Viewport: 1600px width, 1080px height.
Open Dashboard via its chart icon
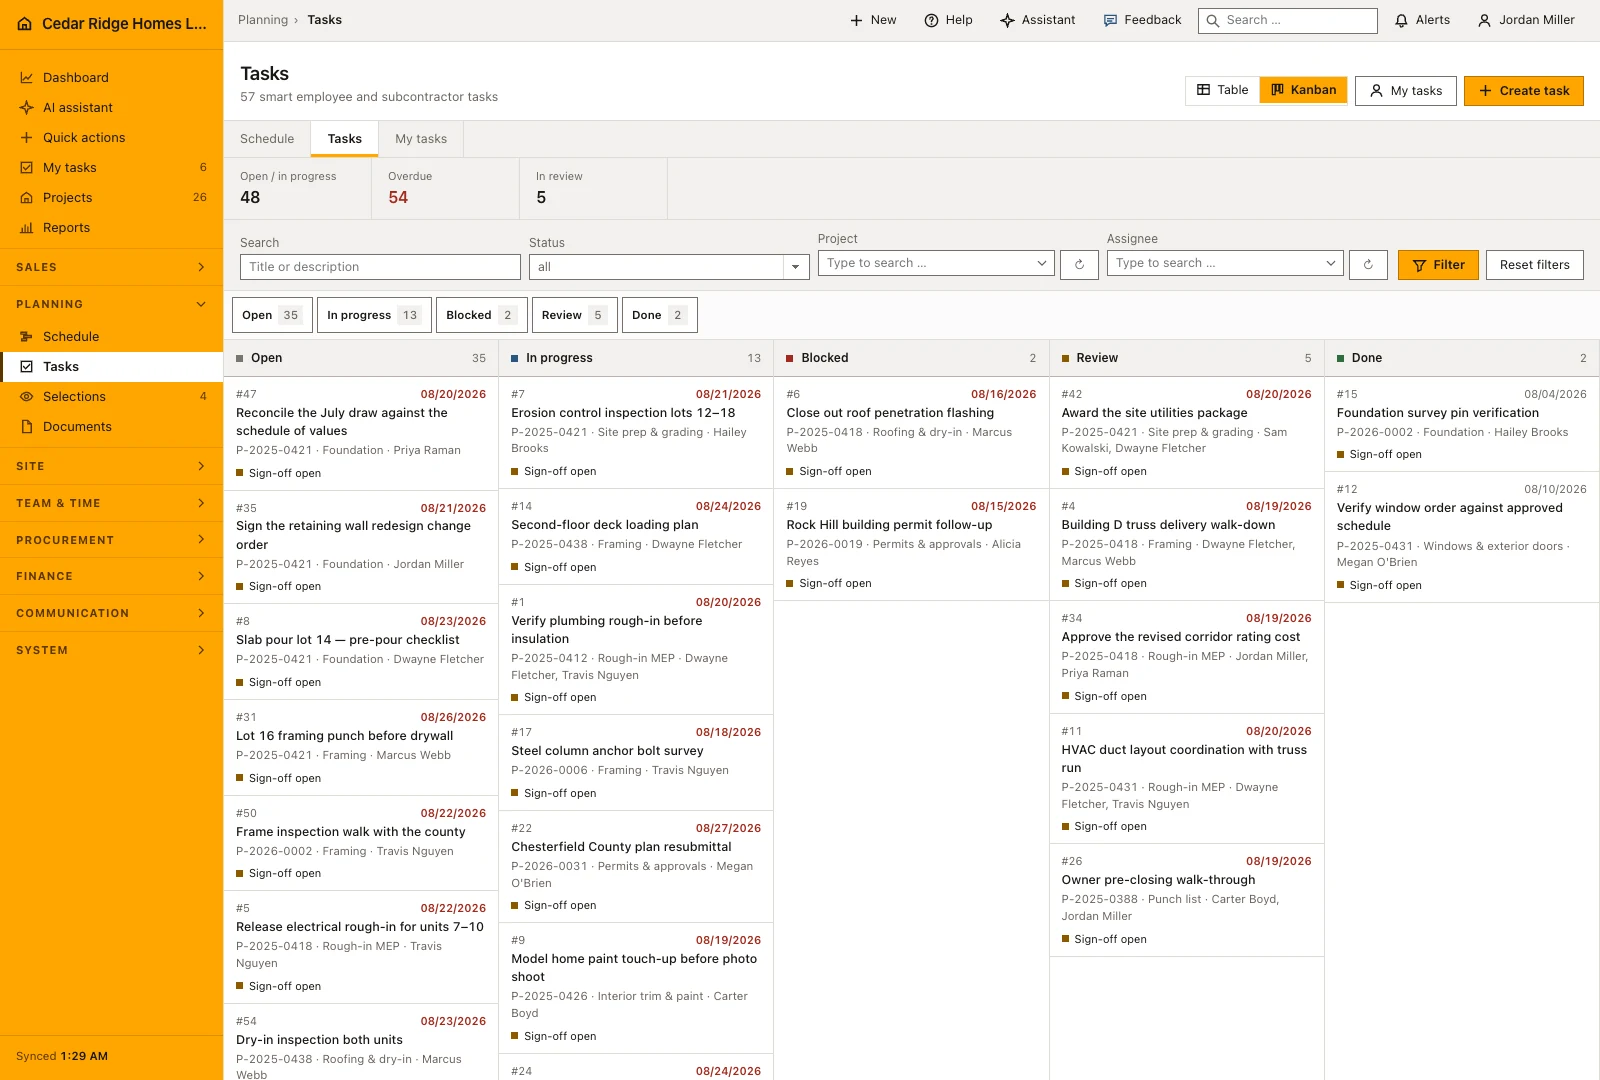27,78
